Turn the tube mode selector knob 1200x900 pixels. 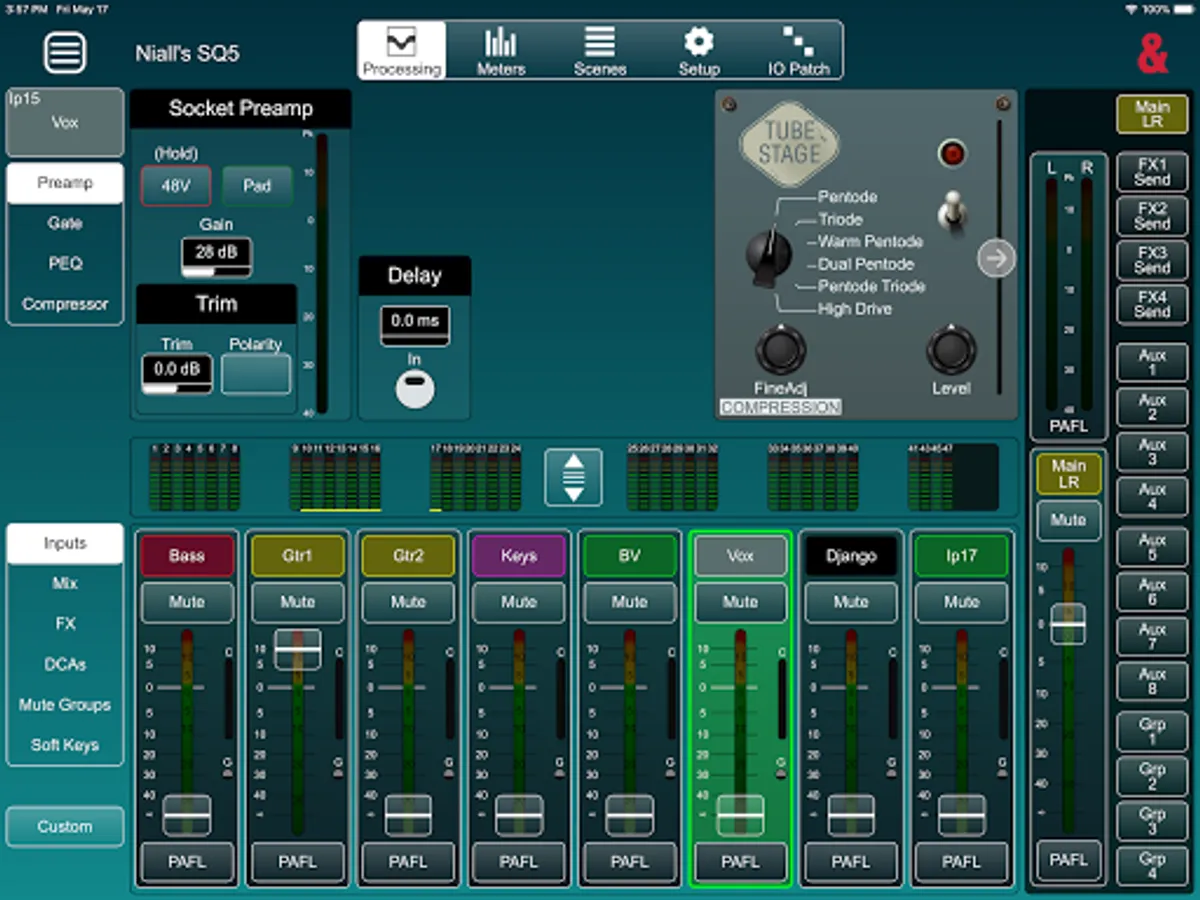point(768,254)
